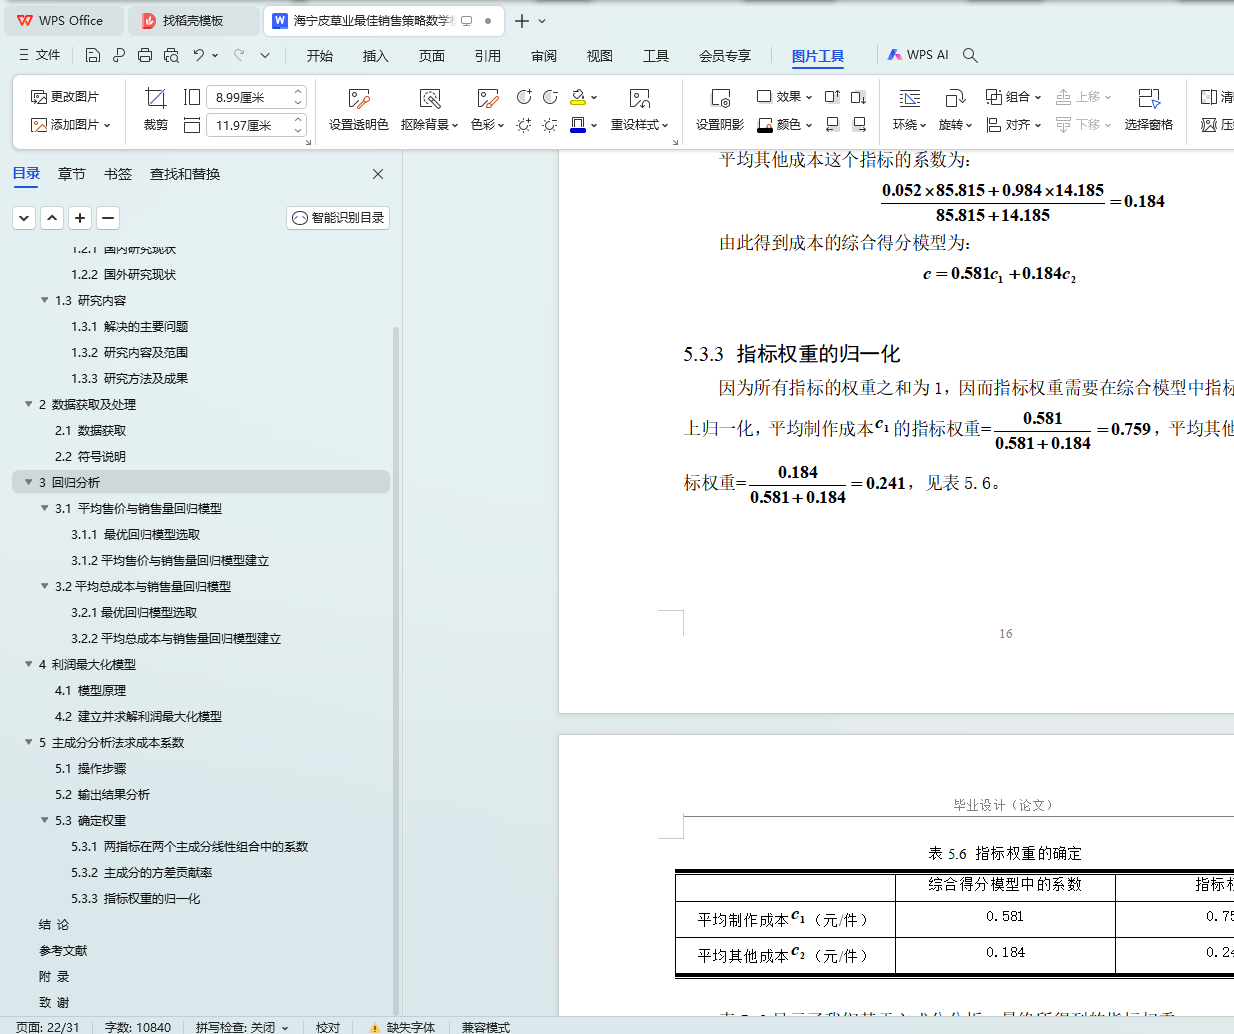Open the View (视图) ribbon tab
Screen dimensions: 1234x1034
tap(600, 56)
